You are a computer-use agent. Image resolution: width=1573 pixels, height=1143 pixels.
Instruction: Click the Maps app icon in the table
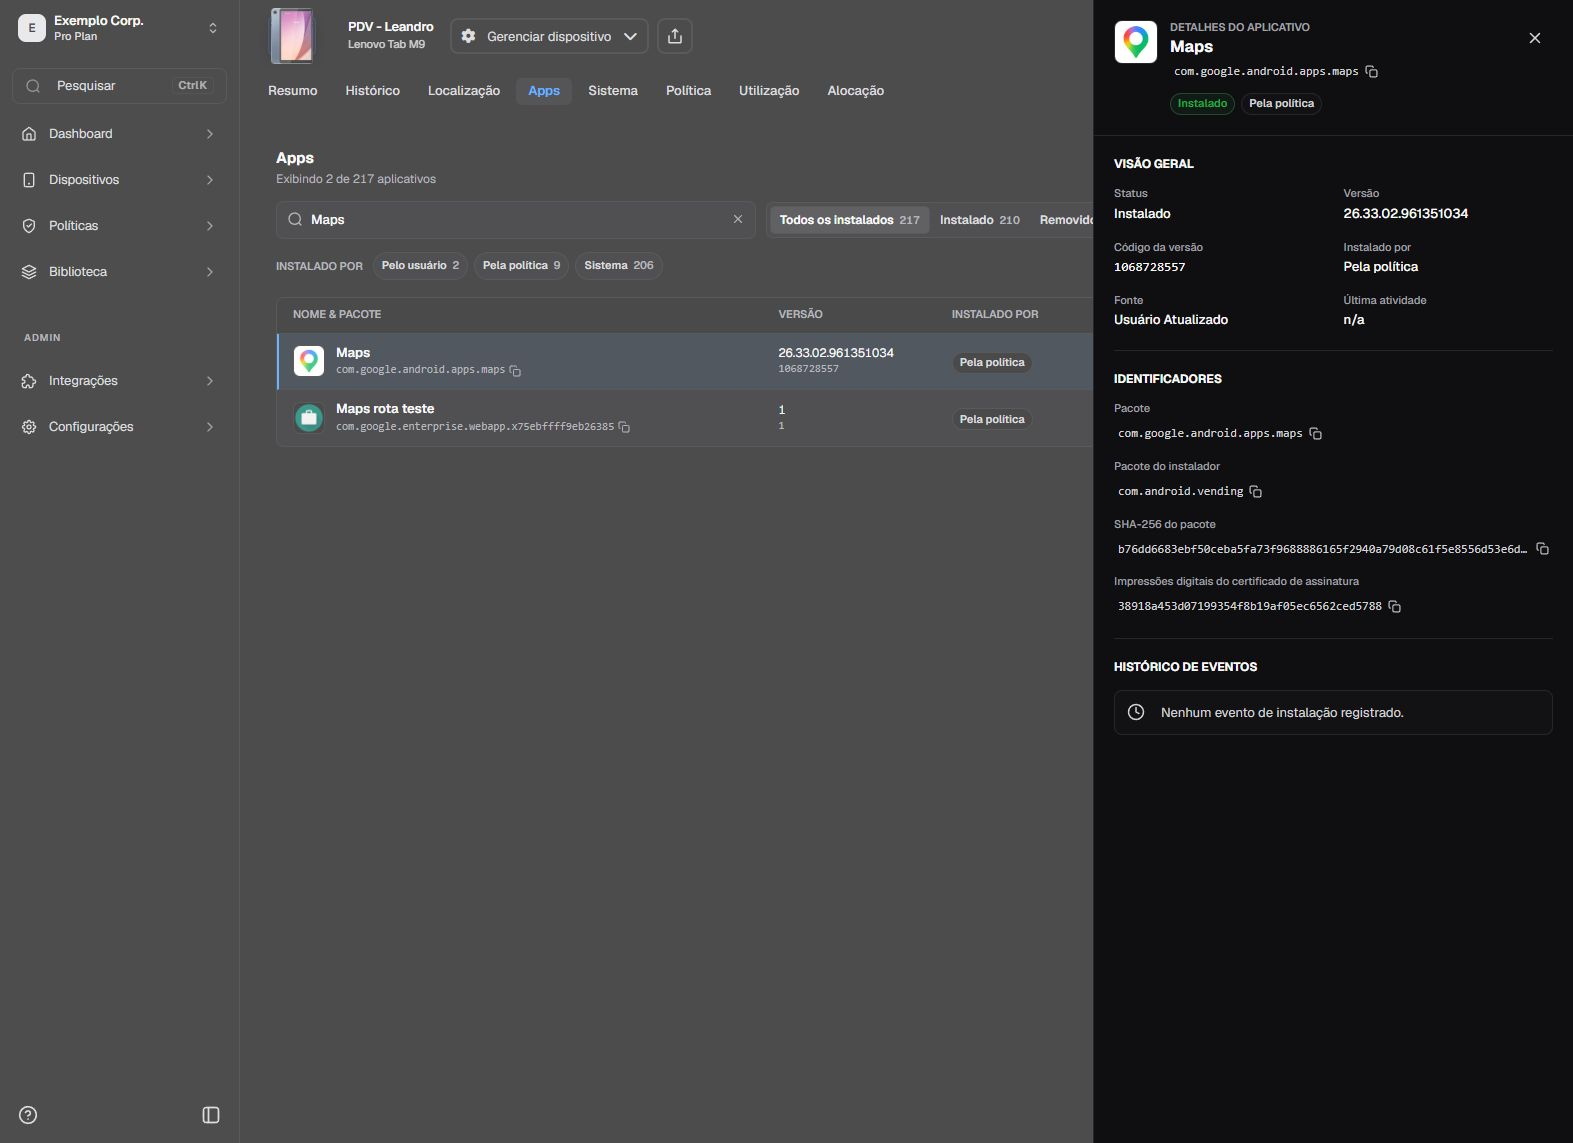click(x=309, y=361)
